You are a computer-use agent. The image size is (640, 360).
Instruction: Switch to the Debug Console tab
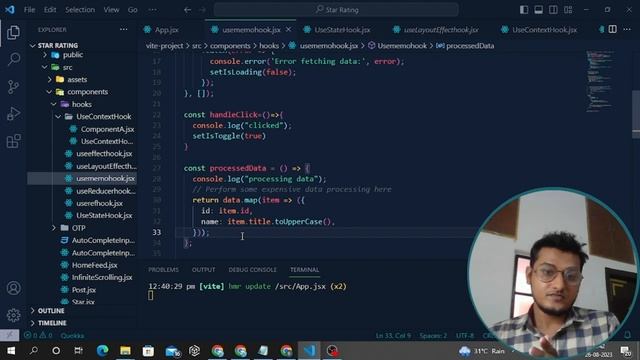(252, 270)
